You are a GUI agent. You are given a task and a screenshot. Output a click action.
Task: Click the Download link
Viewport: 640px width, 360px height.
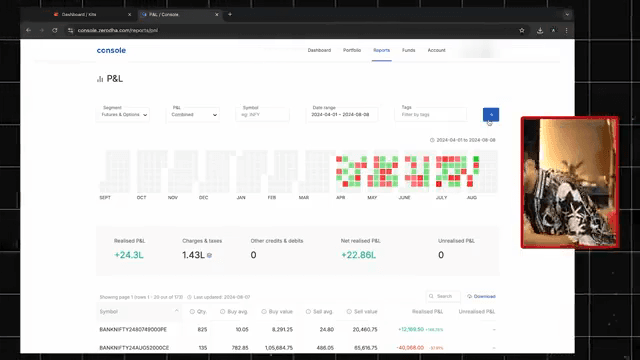(481, 296)
